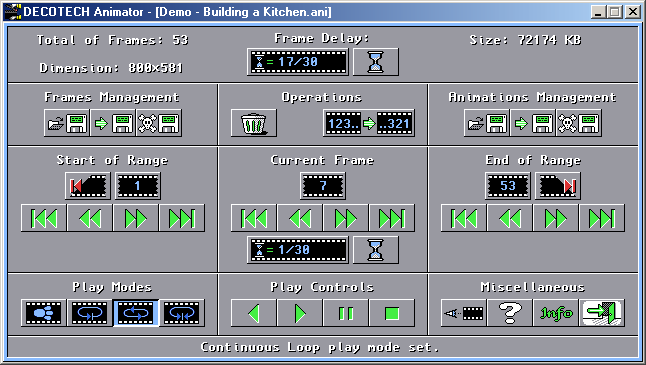Click the Info button in Miscellaneous
Screen dimensions: 646x365
tap(556, 313)
